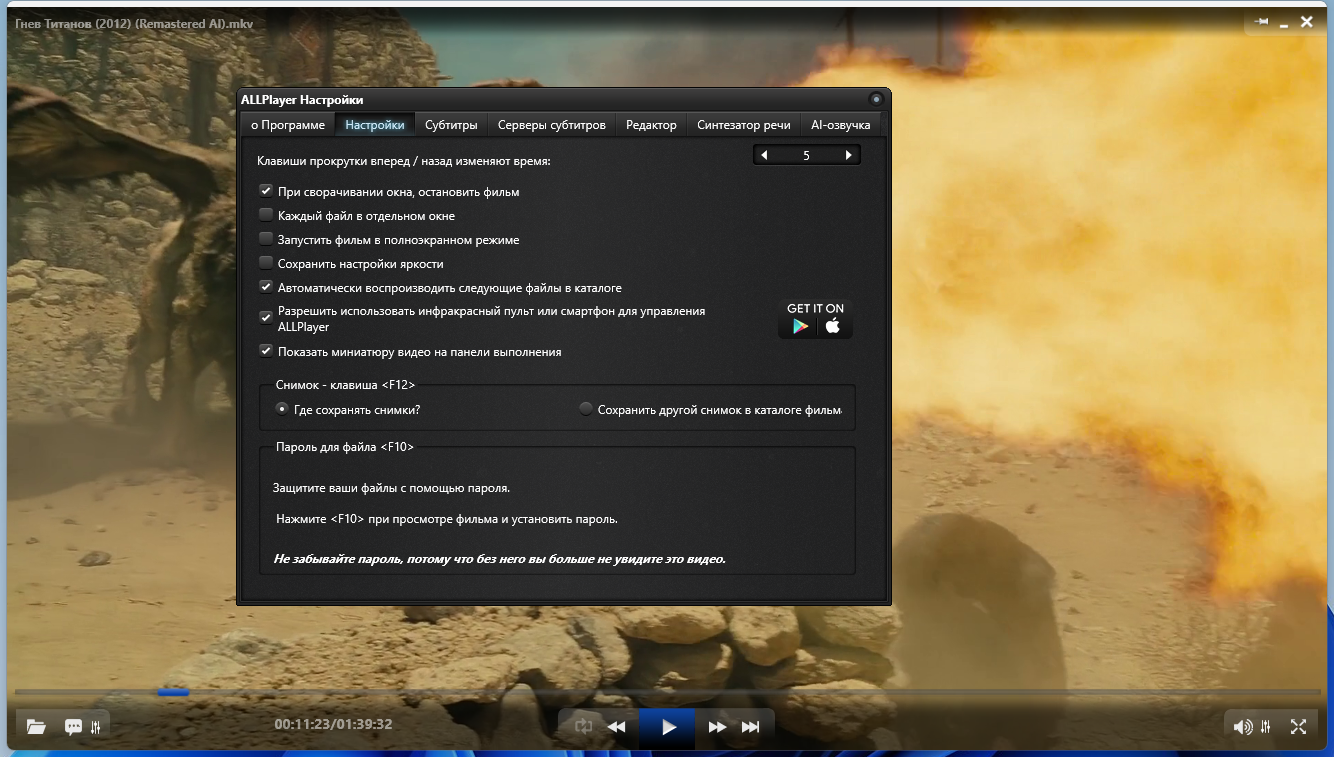Viewport: 1334px width, 757px height.
Task: Toggle infrared remote or smartphone control checkbox
Action: click(266, 318)
